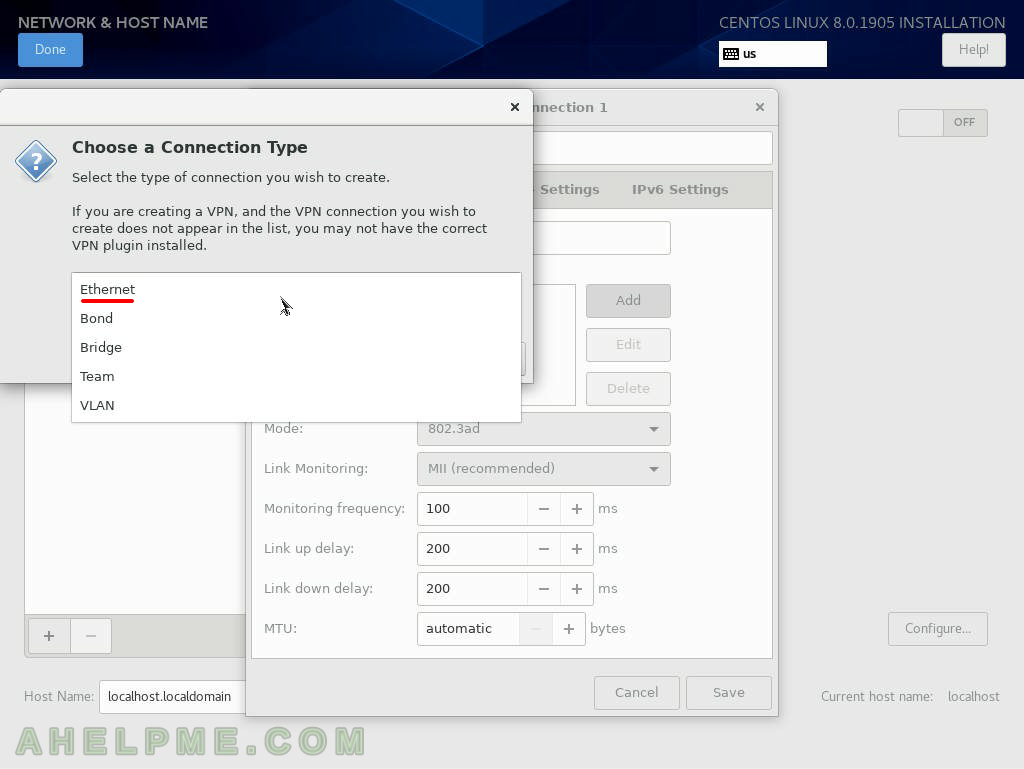1024x769 pixels.
Task: Close the Choose a Connection Type dialog
Action: click(515, 107)
